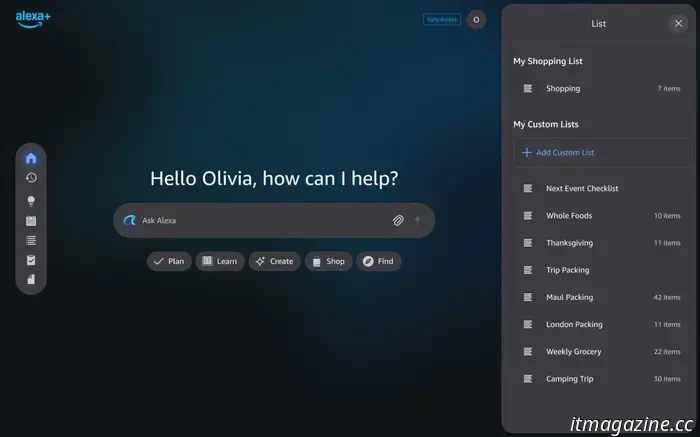Open the documents sidebar icon at bottom
Viewport: 700px width, 437px height.
click(31, 279)
